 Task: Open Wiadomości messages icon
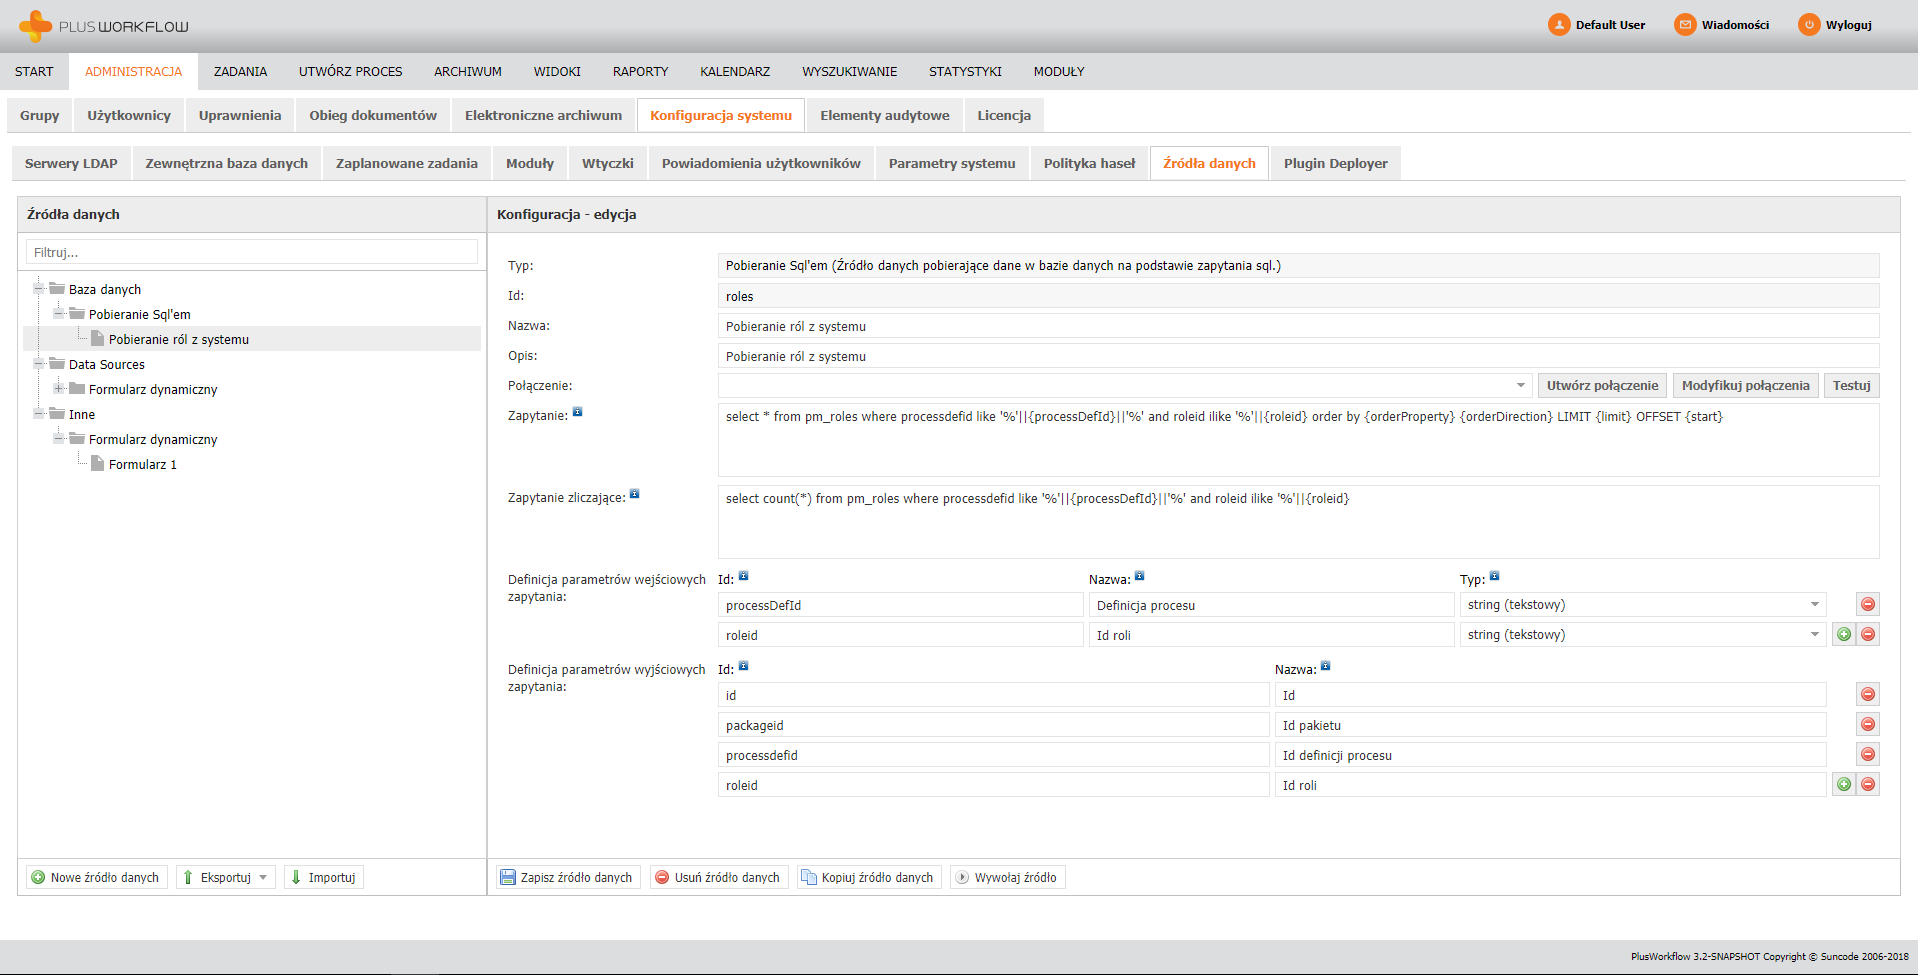click(1685, 25)
